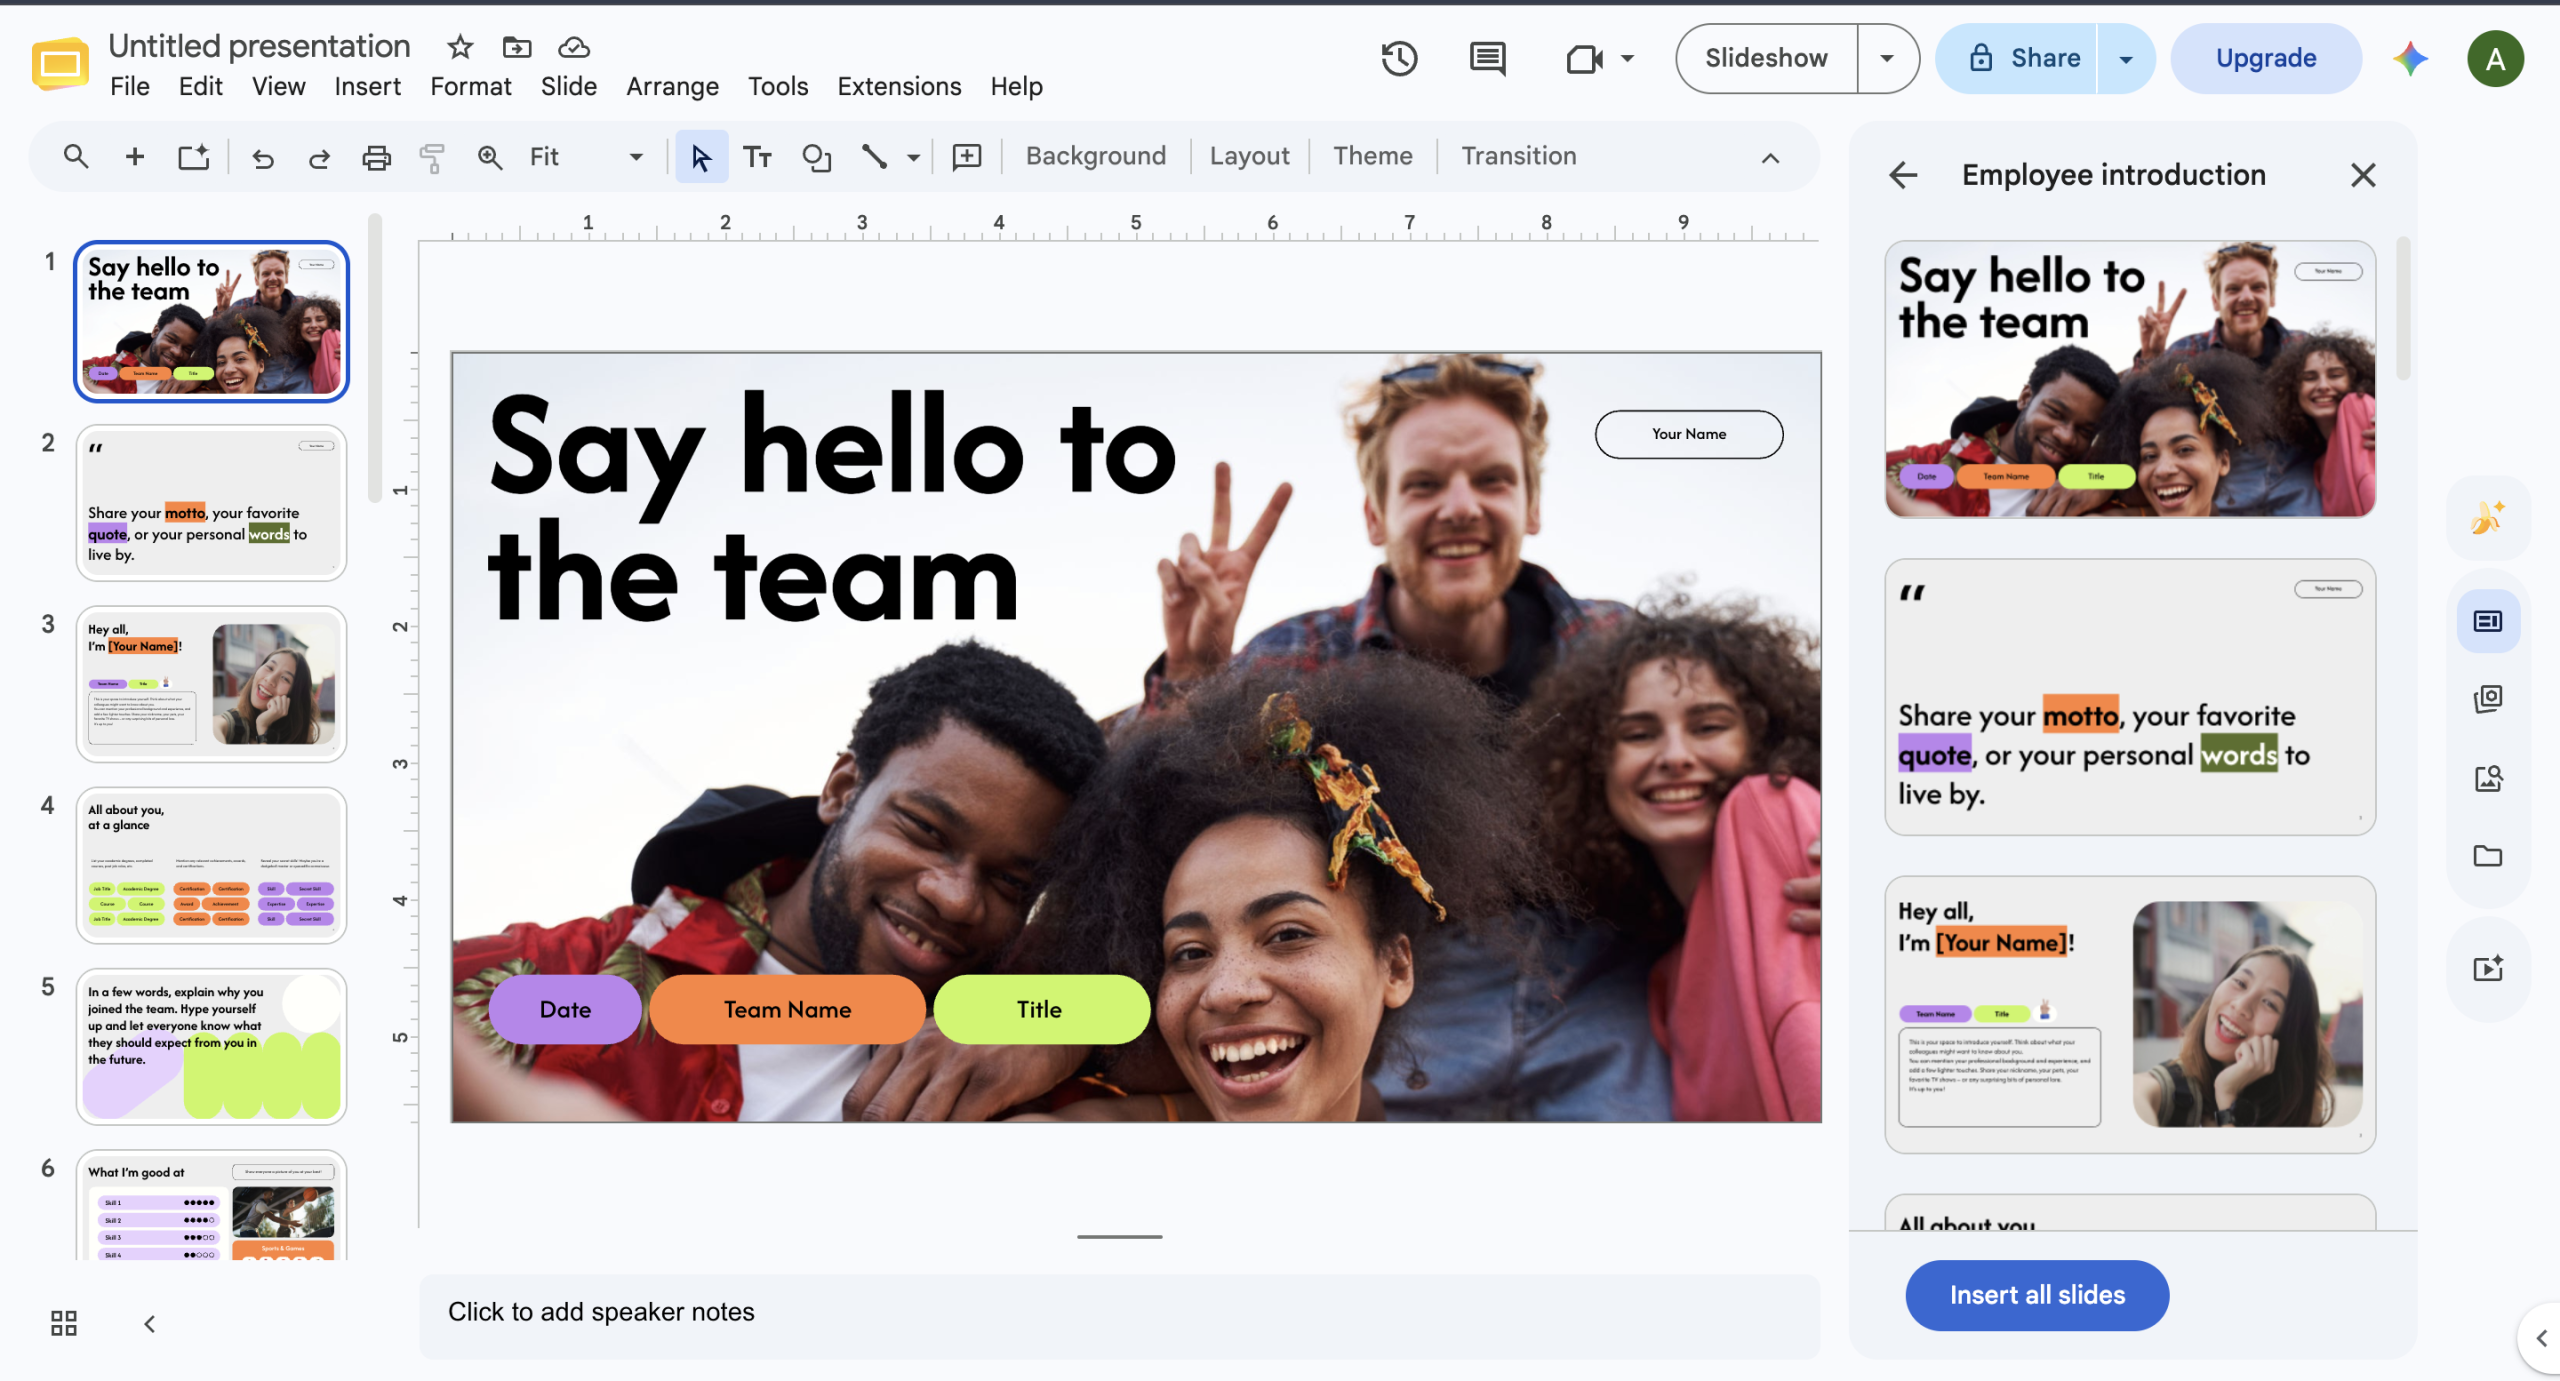Open version history clock icon

(x=1399, y=58)
